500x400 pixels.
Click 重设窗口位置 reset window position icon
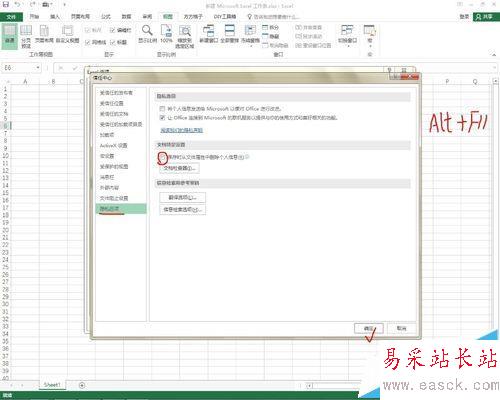click(298, 45)
